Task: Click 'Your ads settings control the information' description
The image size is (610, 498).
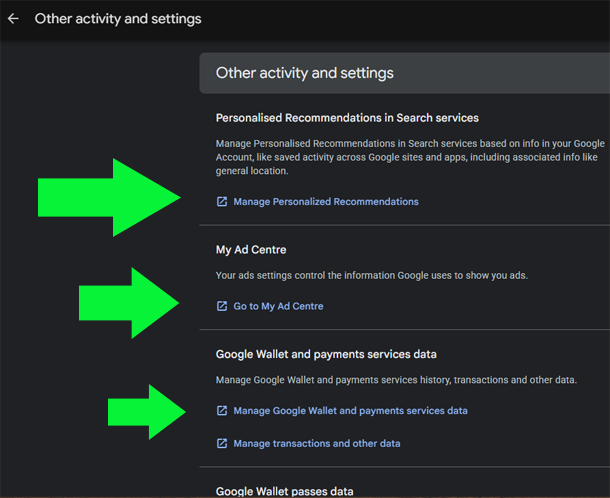Action: (372, 275)
